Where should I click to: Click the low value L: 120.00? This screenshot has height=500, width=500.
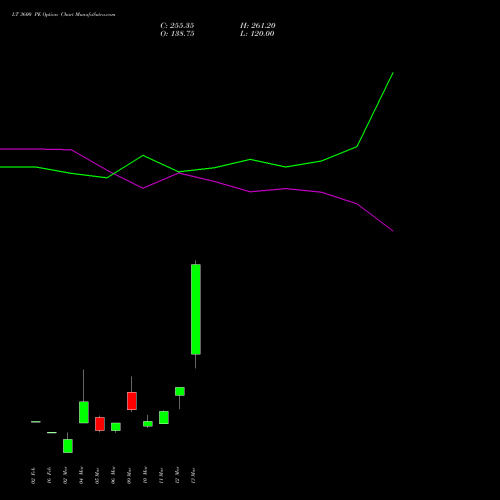pos(257,34)
